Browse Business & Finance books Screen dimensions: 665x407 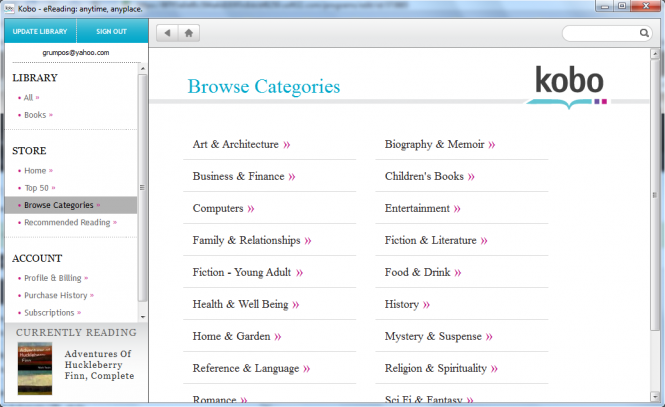pyautogui.click(x=244, y=176)
